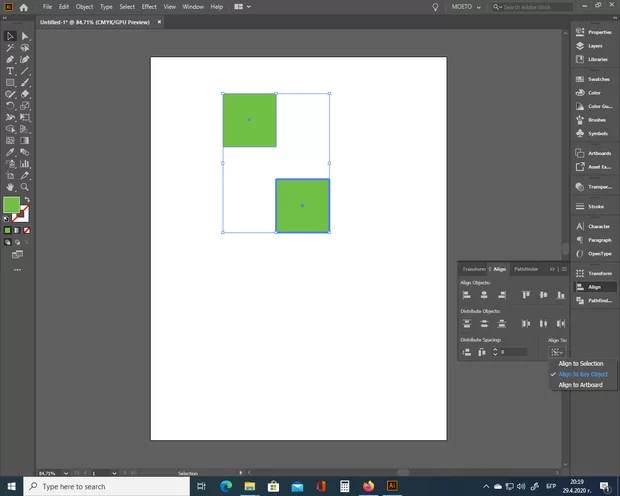
Task: Select the Type tool
Action: pos(10,71)
